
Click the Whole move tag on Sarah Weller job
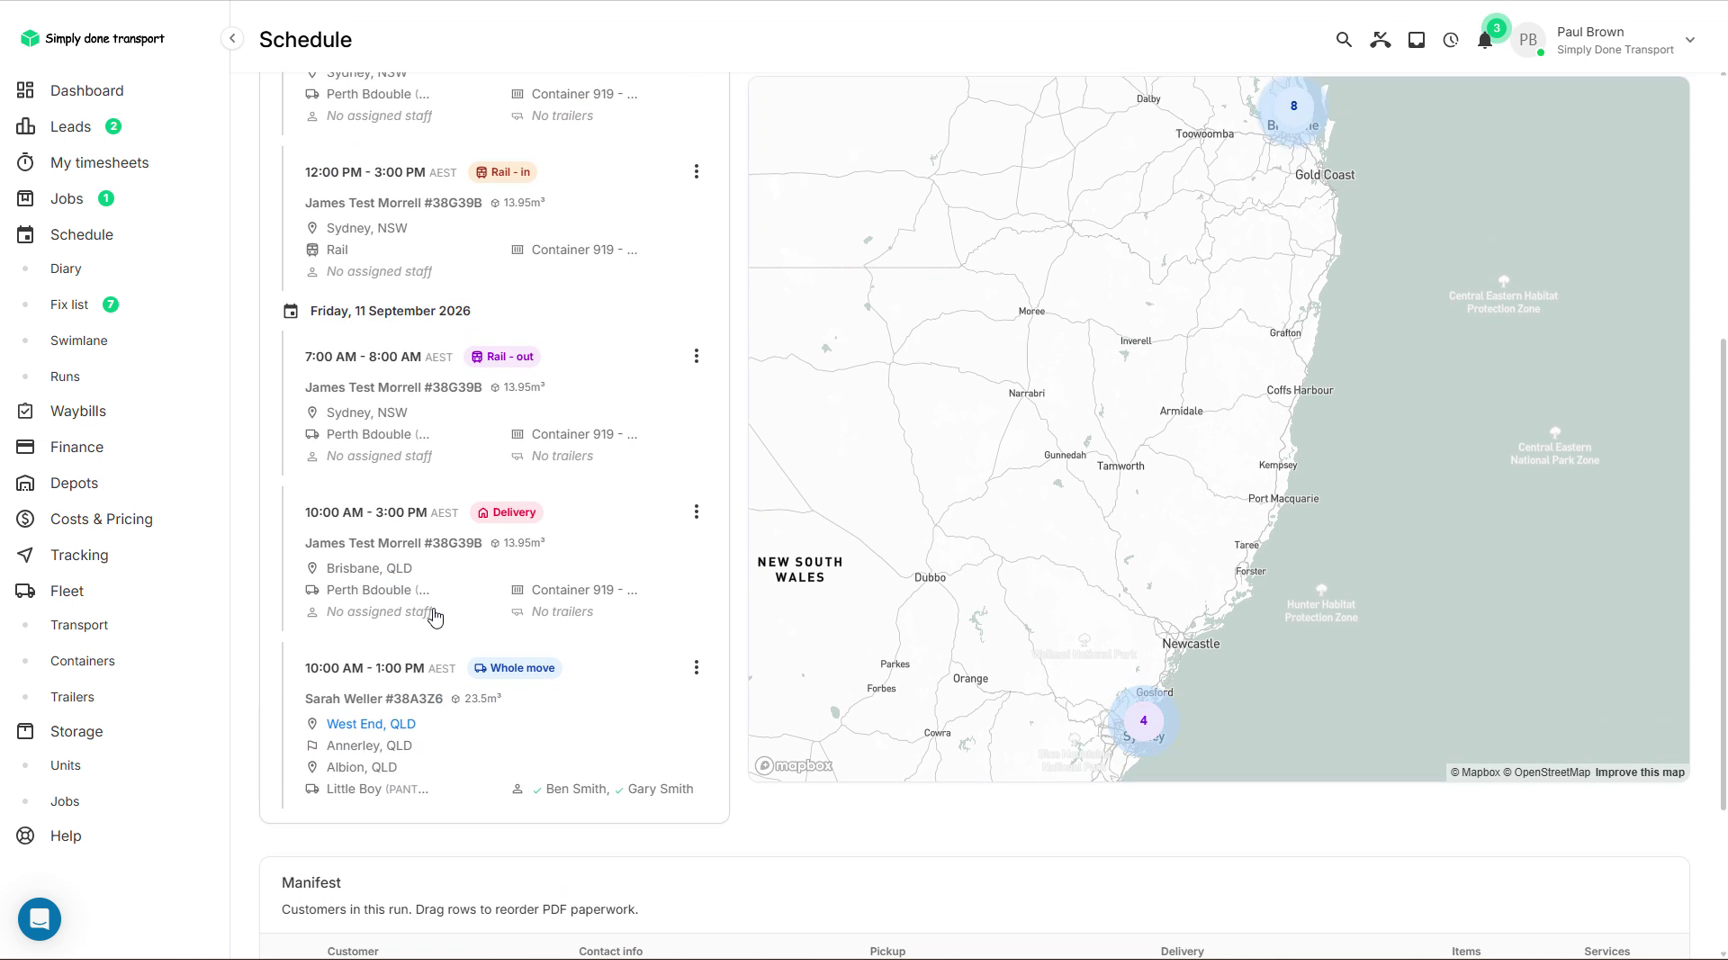click(x=515, y=668)
